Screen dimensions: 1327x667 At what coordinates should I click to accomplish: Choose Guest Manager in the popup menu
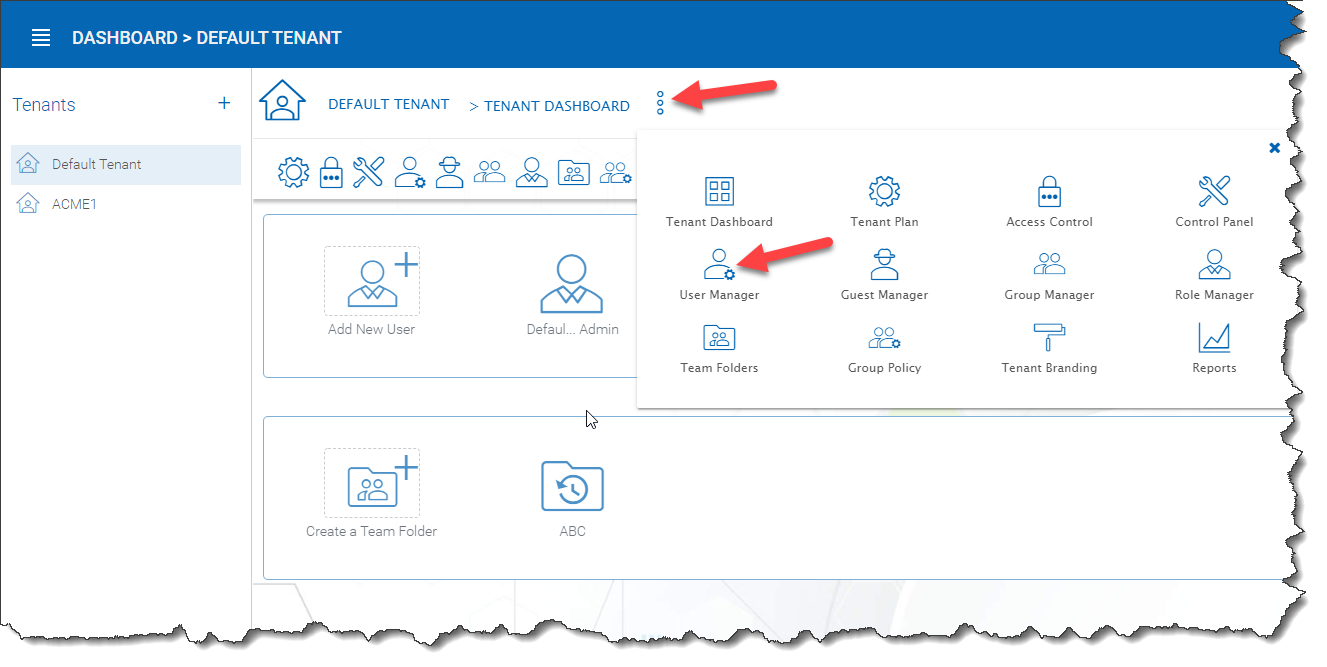[884, 274]
